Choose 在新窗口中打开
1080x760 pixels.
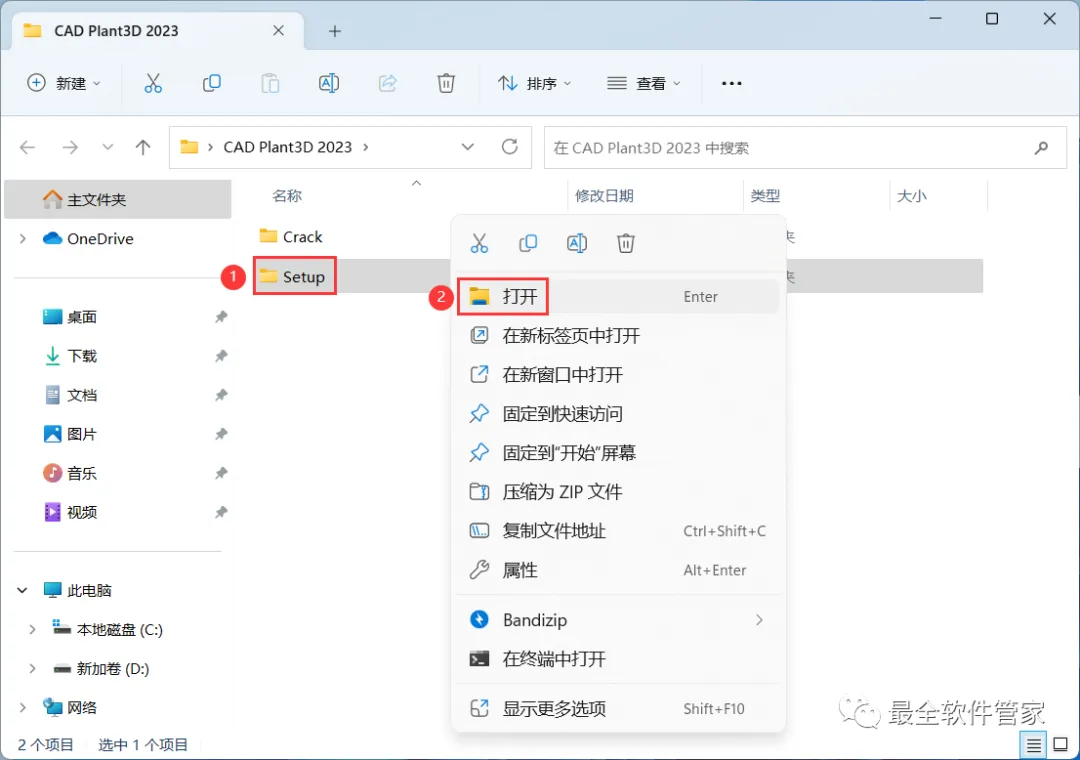[618, 375]
